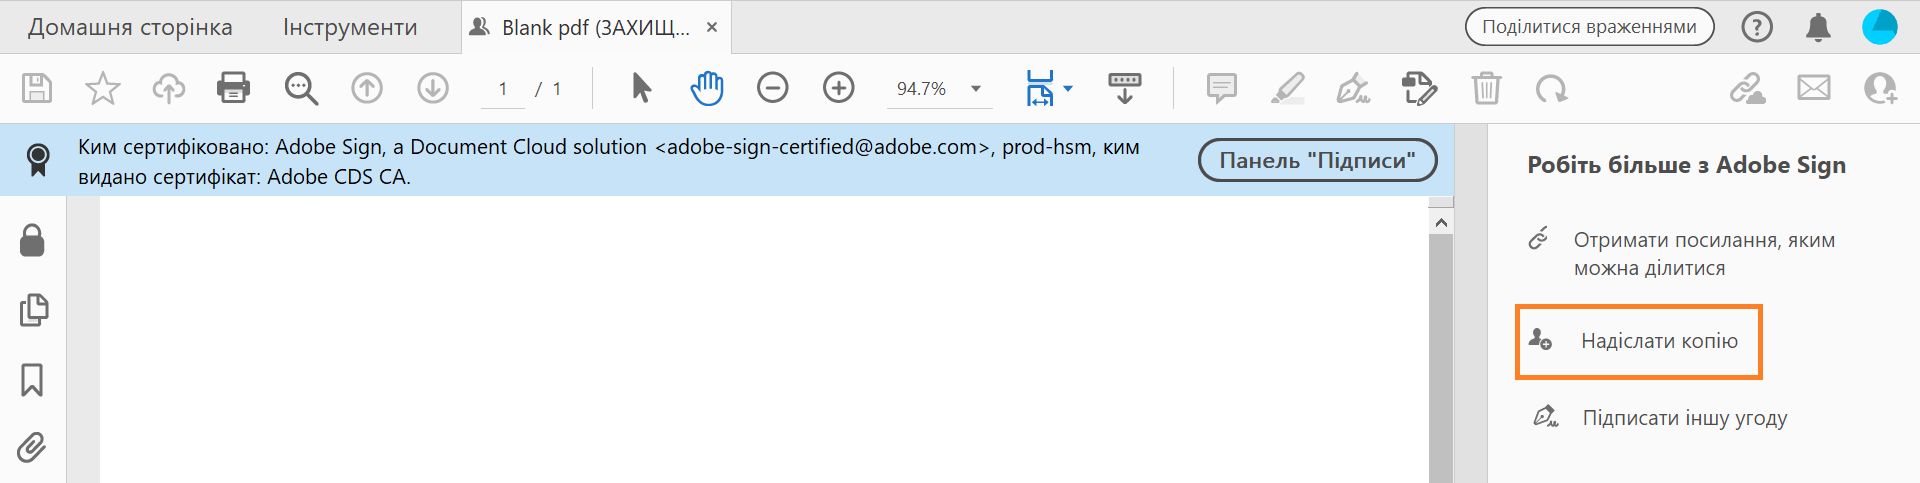The image size is (1920, 483).
Task: Open the Bookmarks panel in sidebar
Action: [x=32, y=379]
